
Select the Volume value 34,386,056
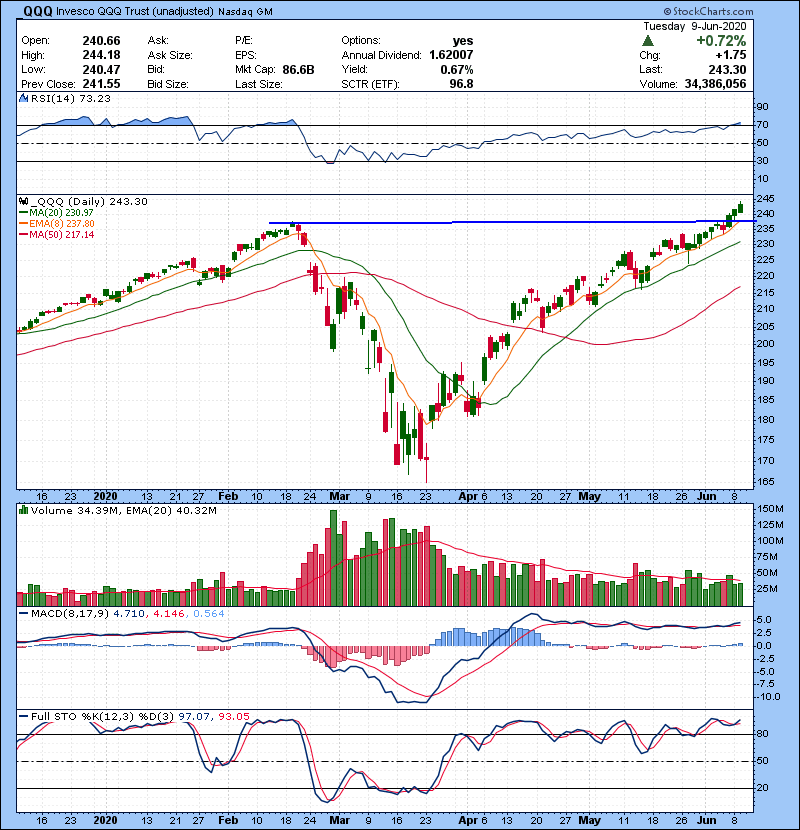tap(715, 84)
